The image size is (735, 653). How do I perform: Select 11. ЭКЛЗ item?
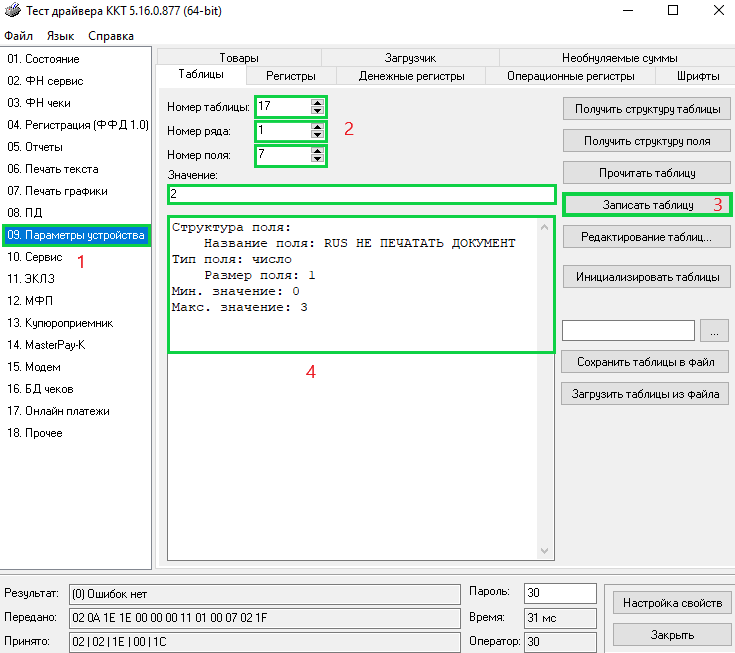coord(30,279)
